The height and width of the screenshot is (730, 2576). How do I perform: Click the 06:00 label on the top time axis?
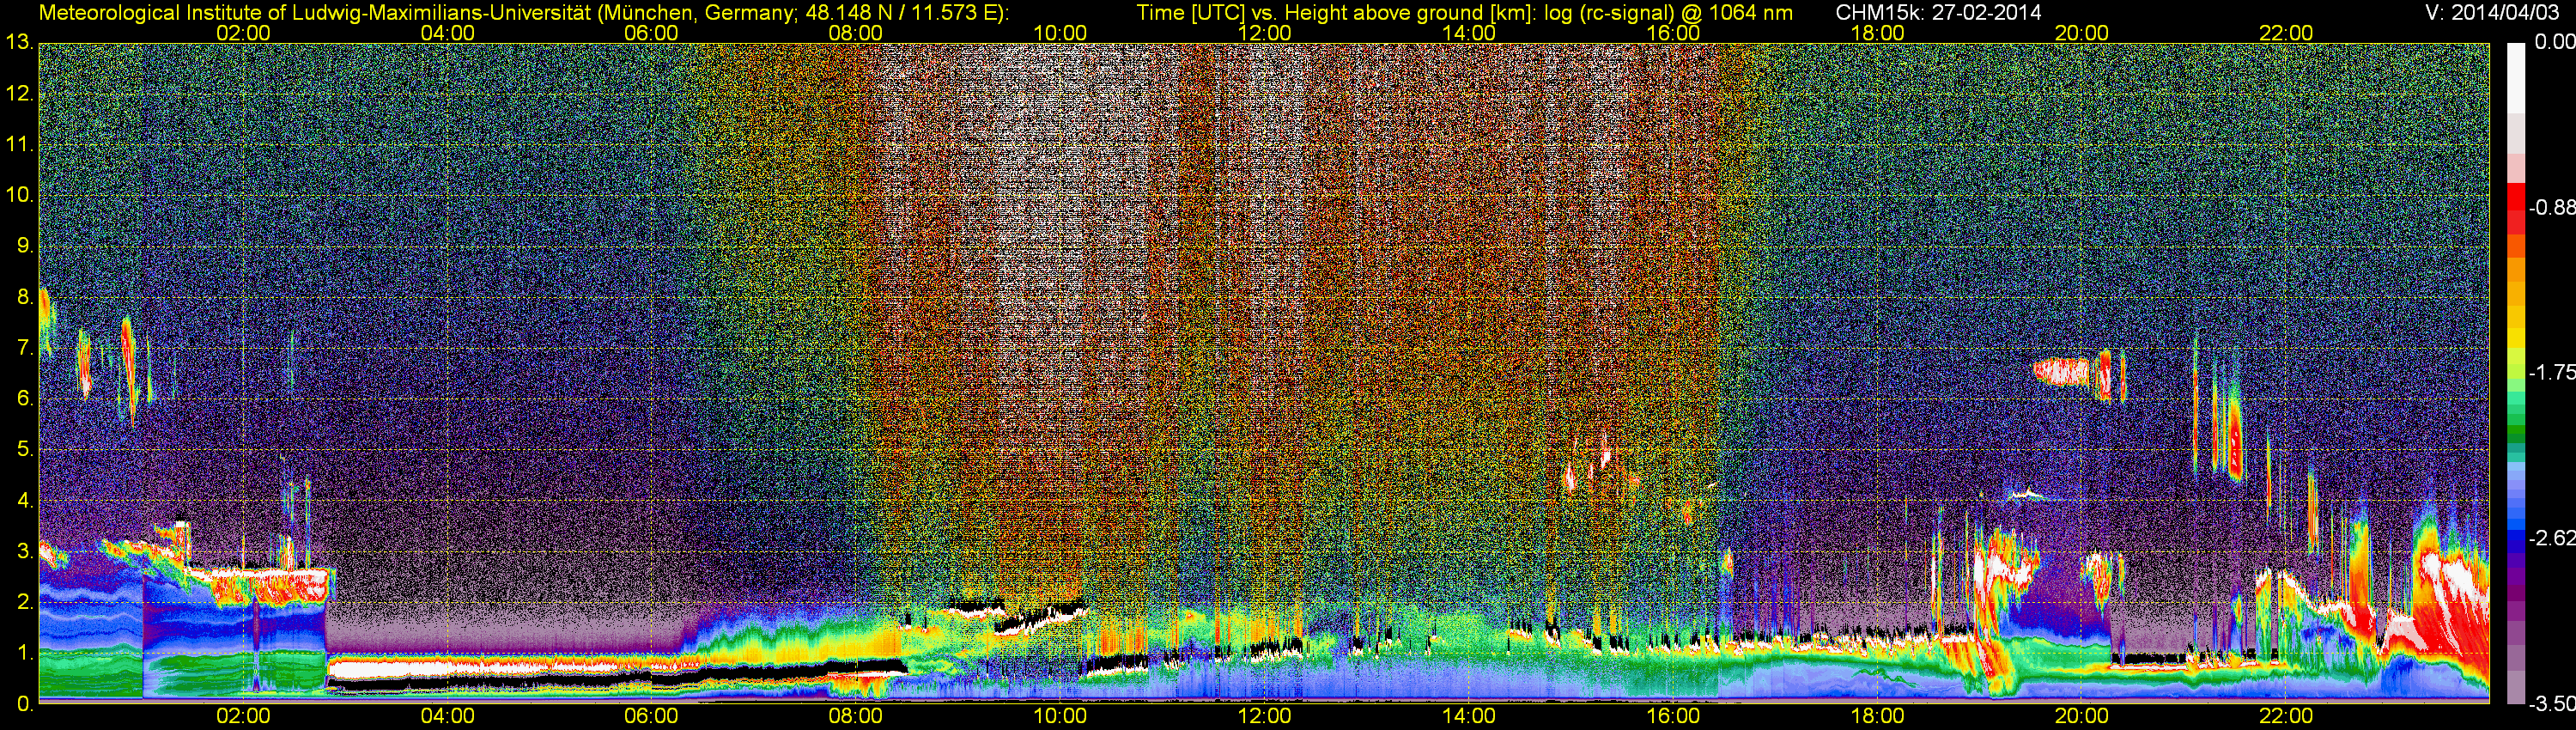651,33
